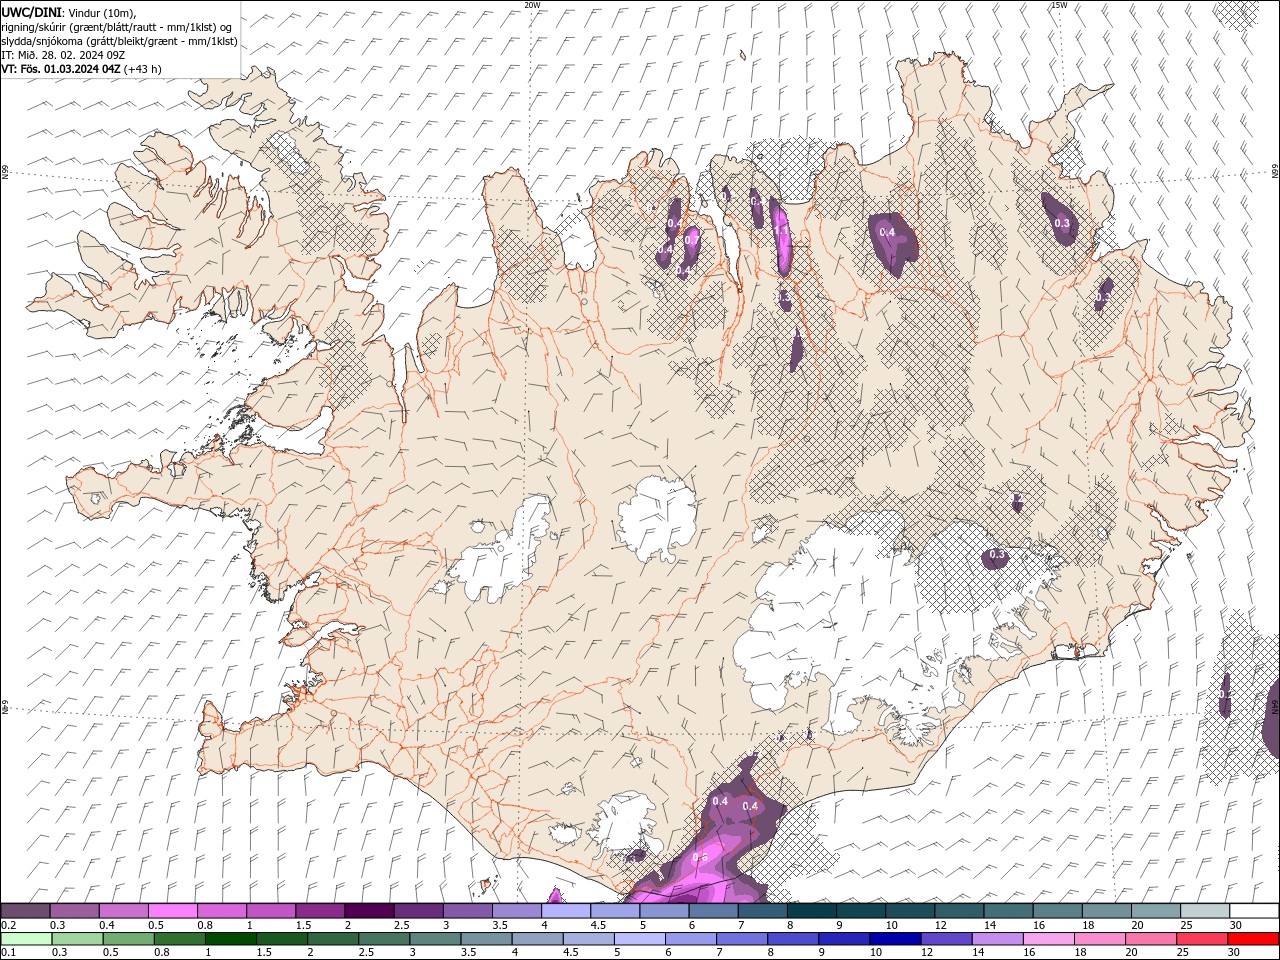Click the '0.1' label in the legend
The width and height of the screenshot is (1280, 960).
click(x=8, y=952)
